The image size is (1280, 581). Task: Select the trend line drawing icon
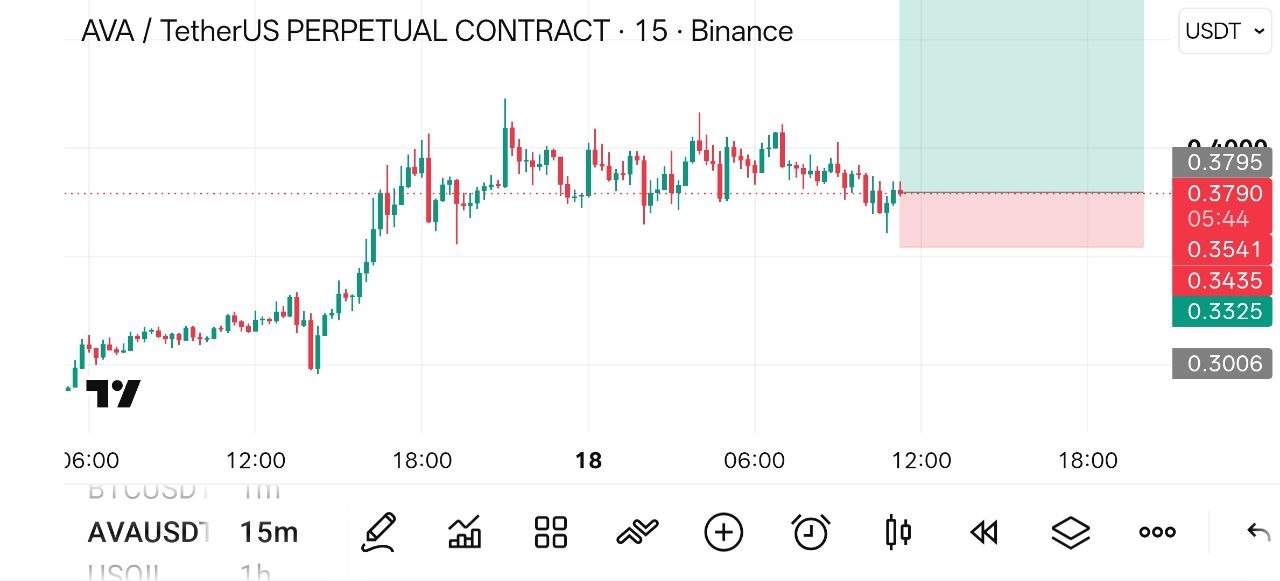click(637, 532)
